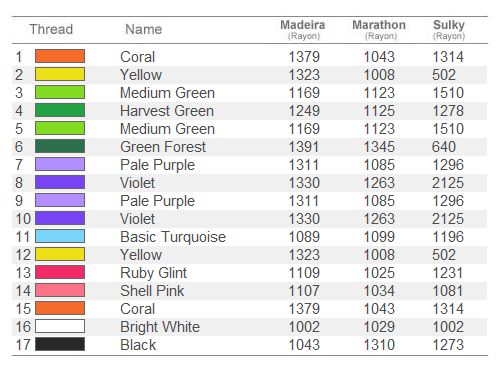
Task: Pick the Basic Turquoise color swatch
Action: coord(60,236)
